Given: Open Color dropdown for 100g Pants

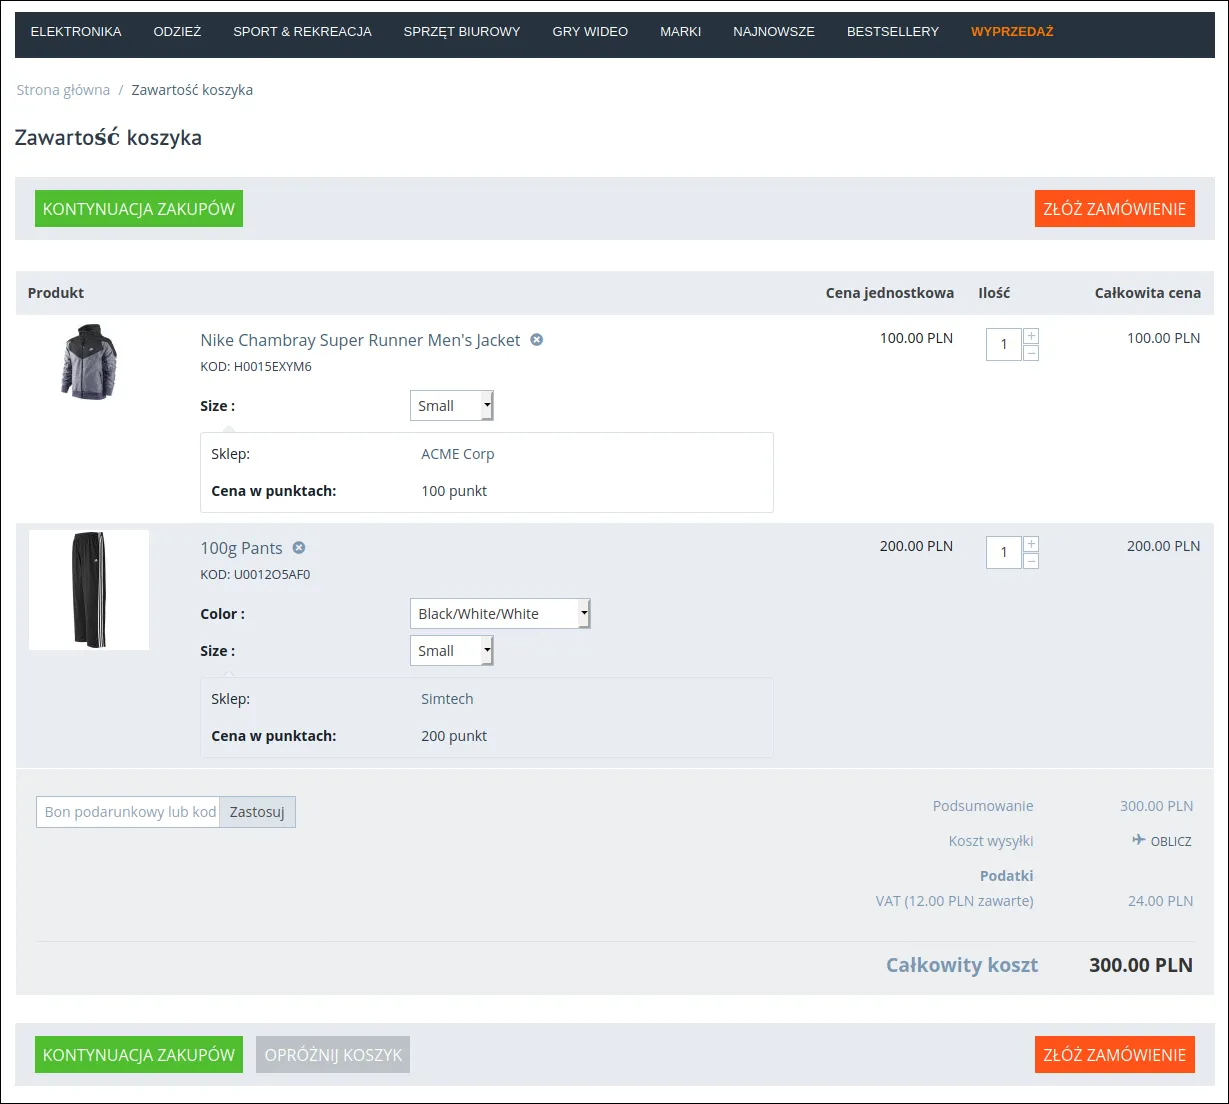Looking at the screenshot, I should pyautogui.click(x=500, y=614).
